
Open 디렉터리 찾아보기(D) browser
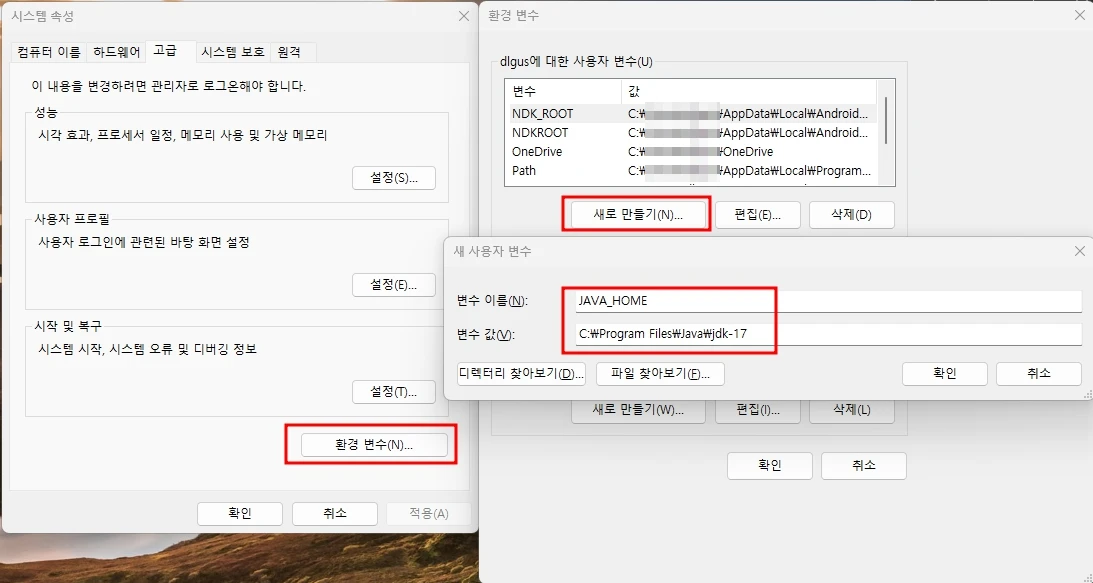tap(521, 373)
